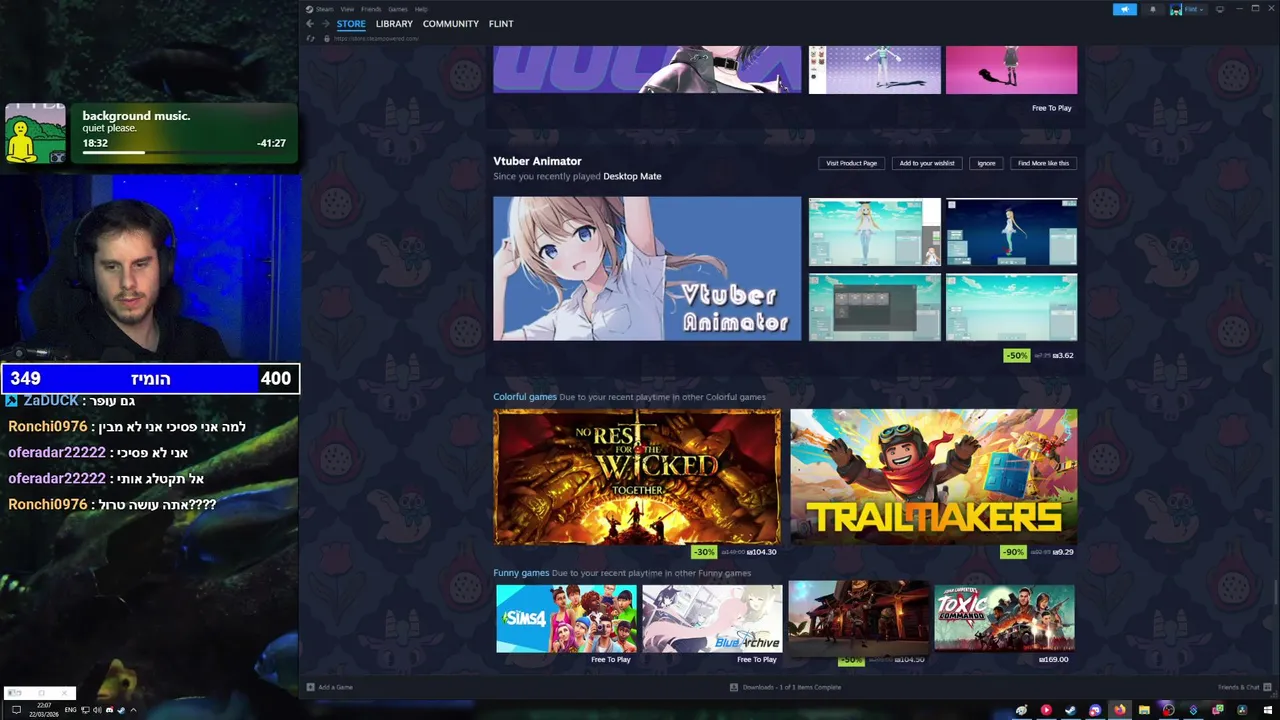The image size is (1280, 720).
Task: Open Downloads manager icon
Action: click(734, 687)
